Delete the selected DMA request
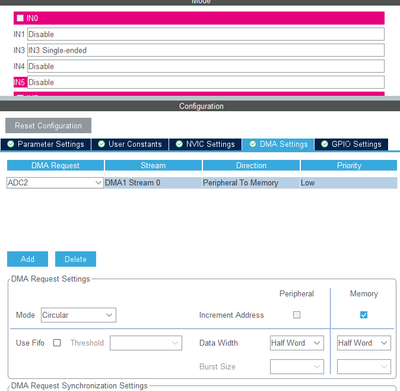Viewport: 400px width, 391px height. [x=75, y=259]
